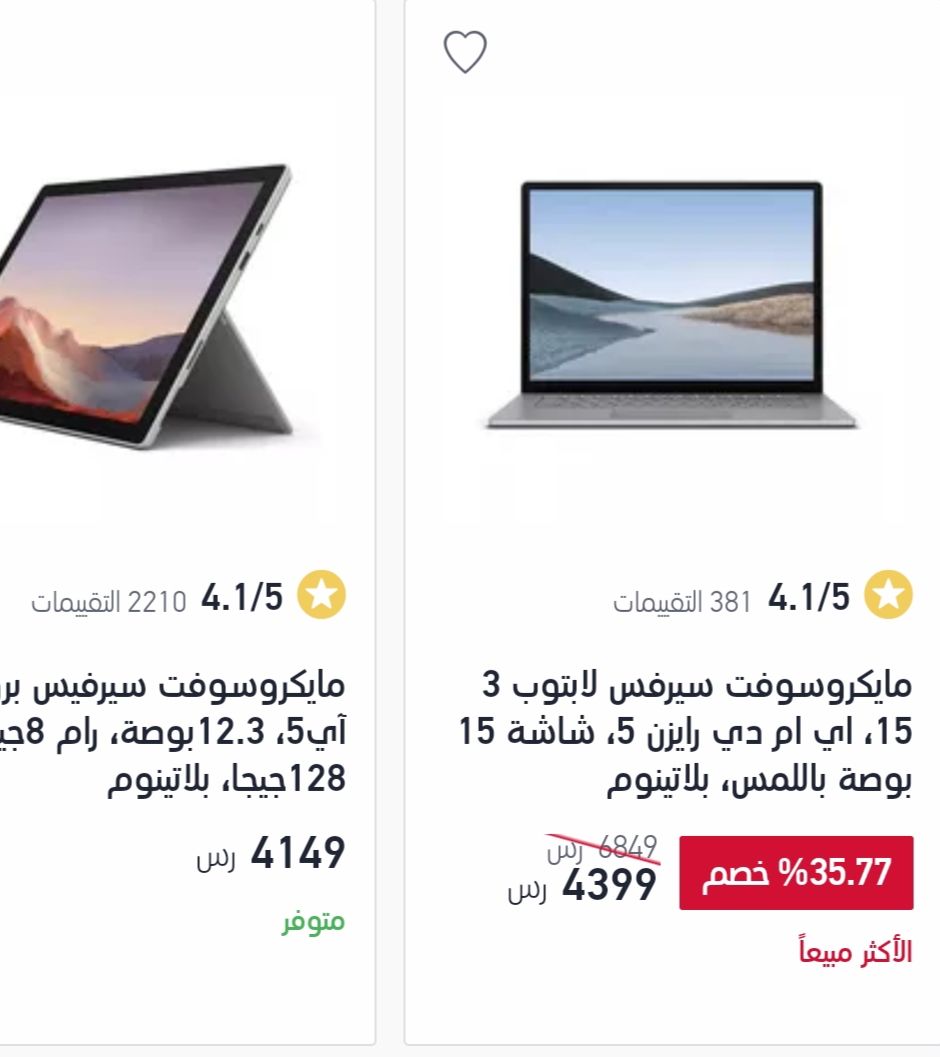
Task: Click the Surface Laptop 3 rating star icon
Action: [888, 595]
